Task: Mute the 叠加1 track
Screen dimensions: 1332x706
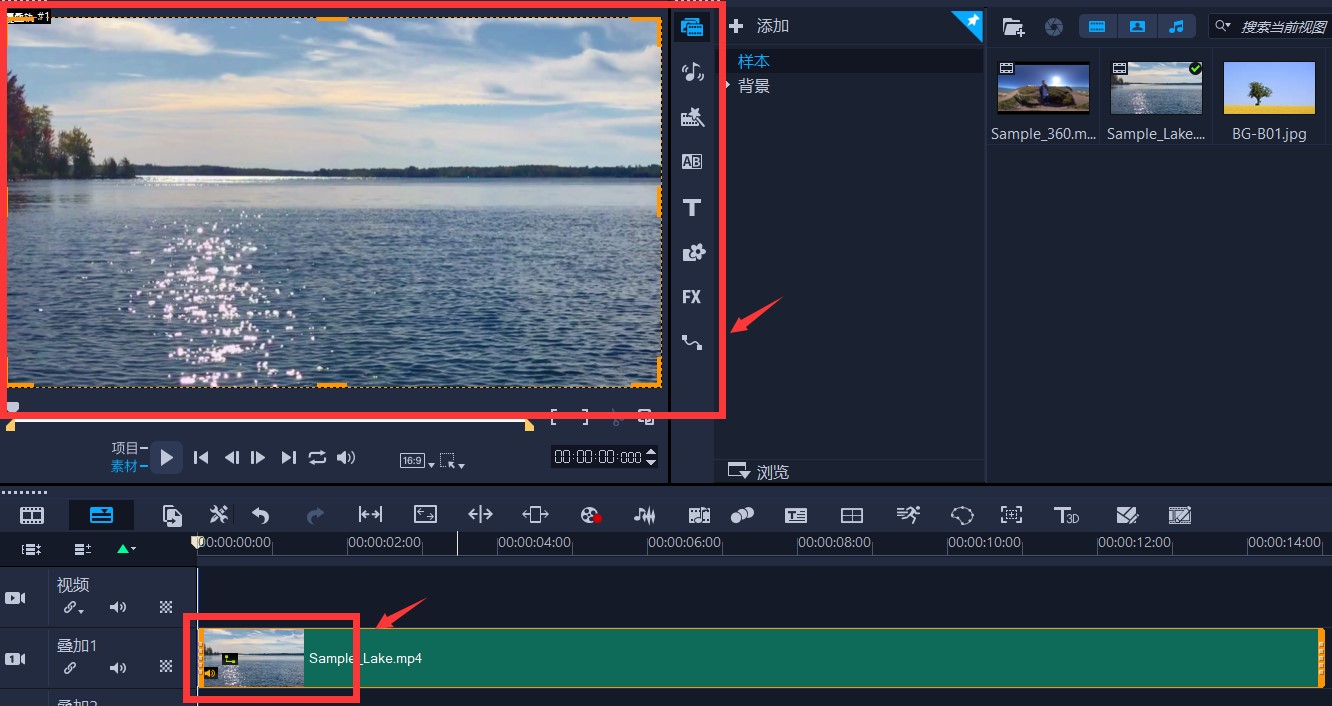Action: pyautogui.click(x=118, y=667)
